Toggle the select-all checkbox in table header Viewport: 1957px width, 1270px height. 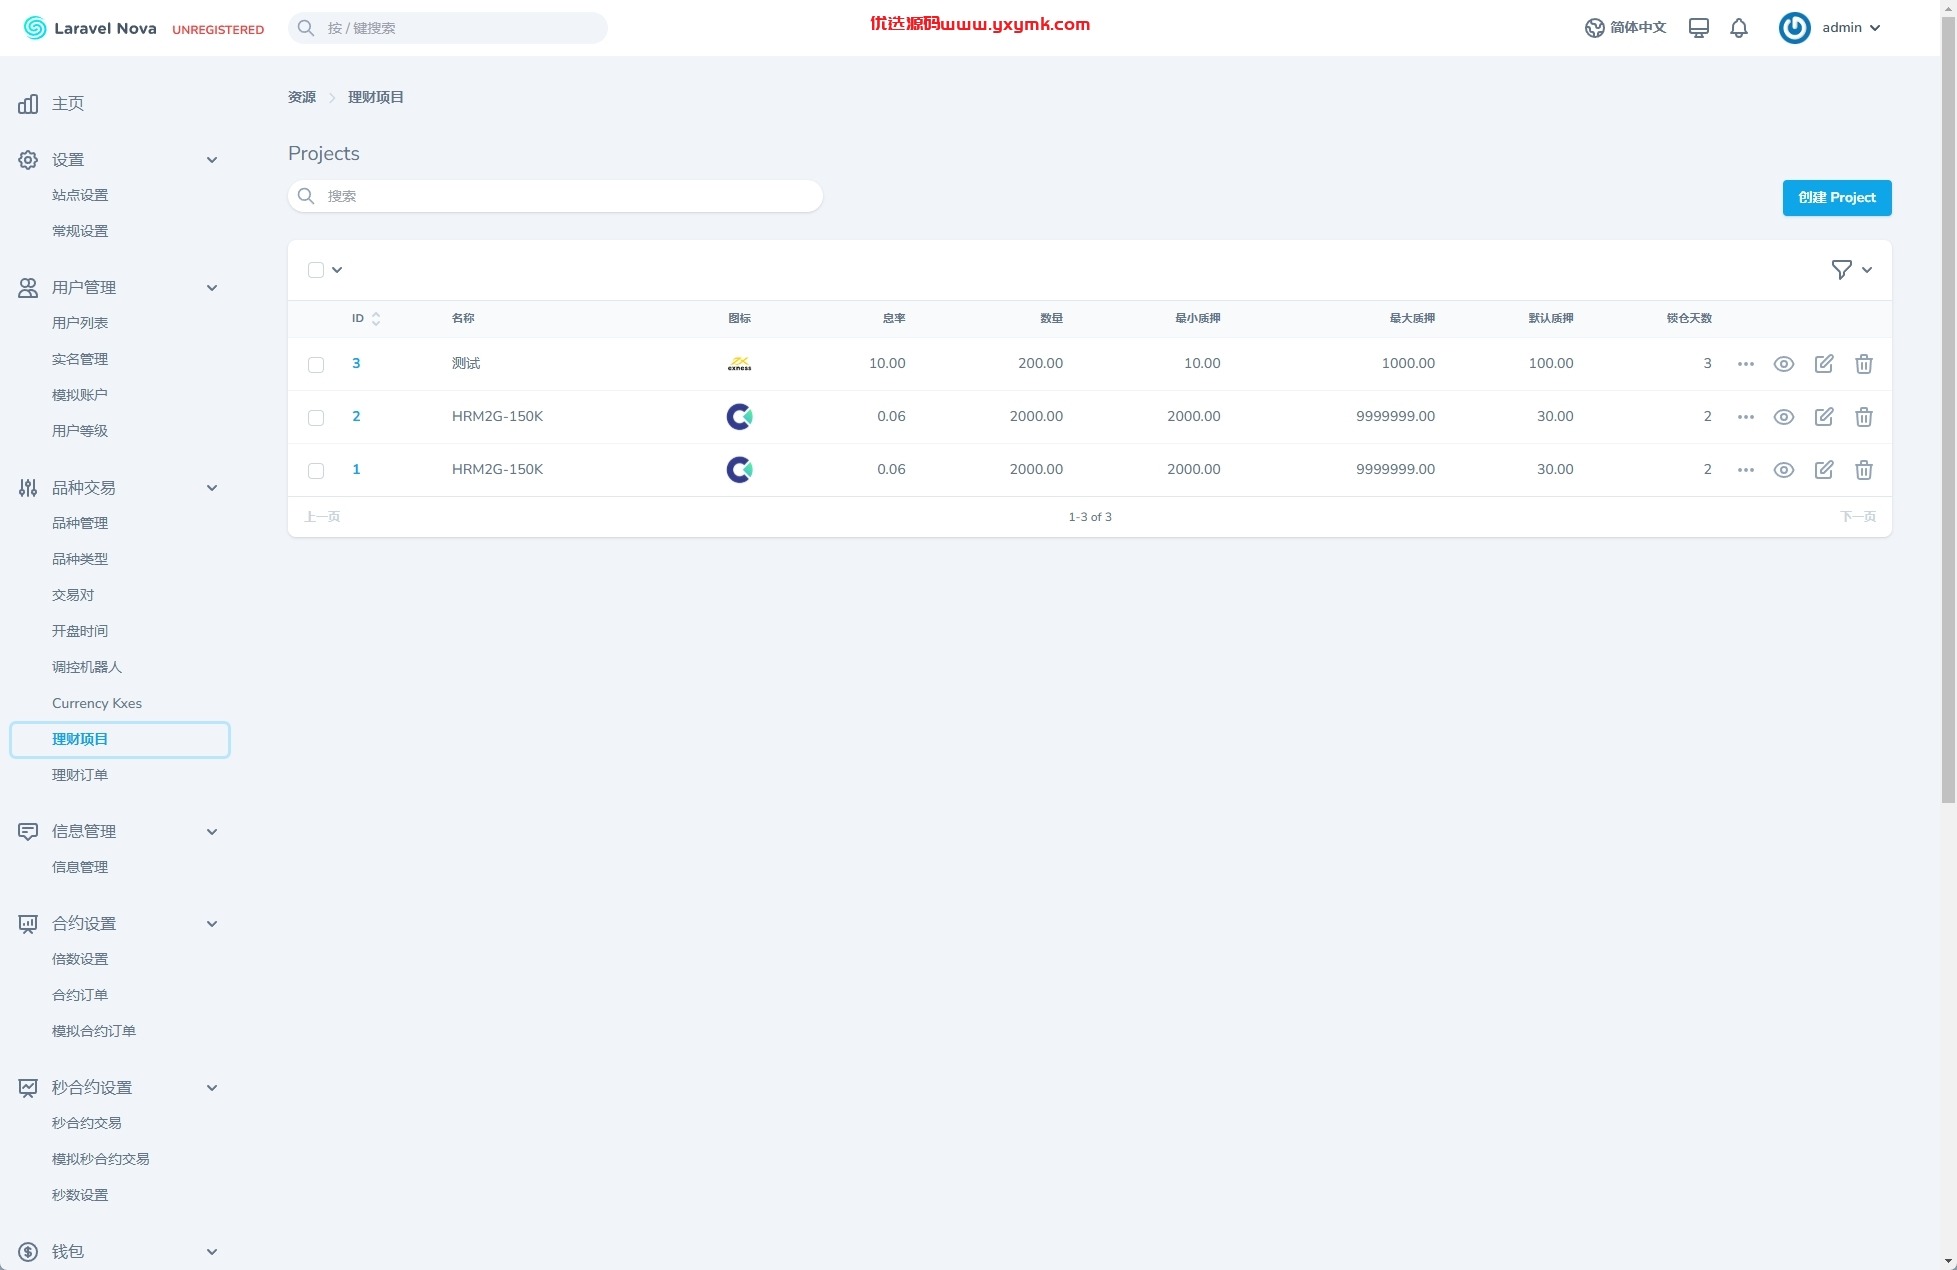tap(316, 270)
